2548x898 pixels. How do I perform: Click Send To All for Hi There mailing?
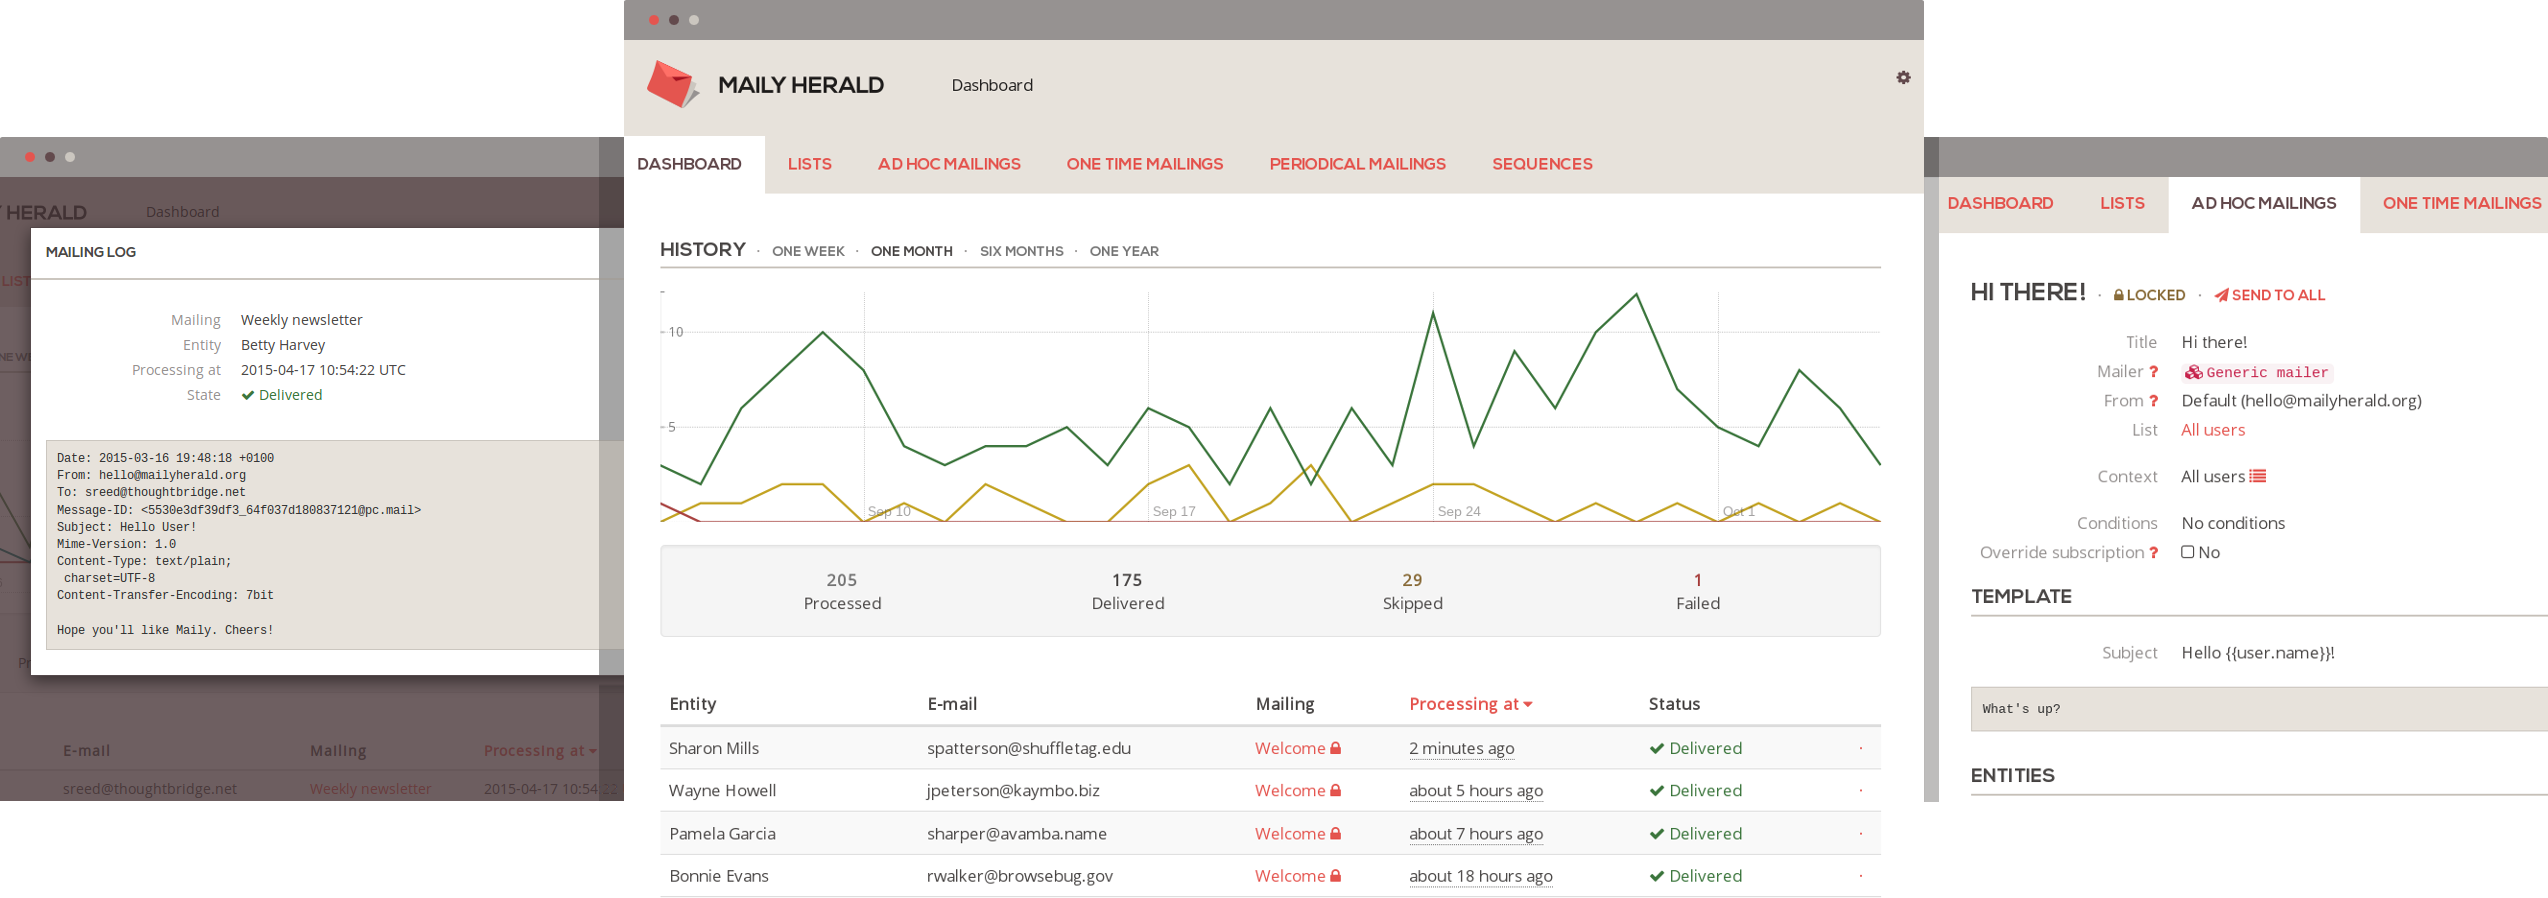pyautogui.click(x=2270, y=295)
